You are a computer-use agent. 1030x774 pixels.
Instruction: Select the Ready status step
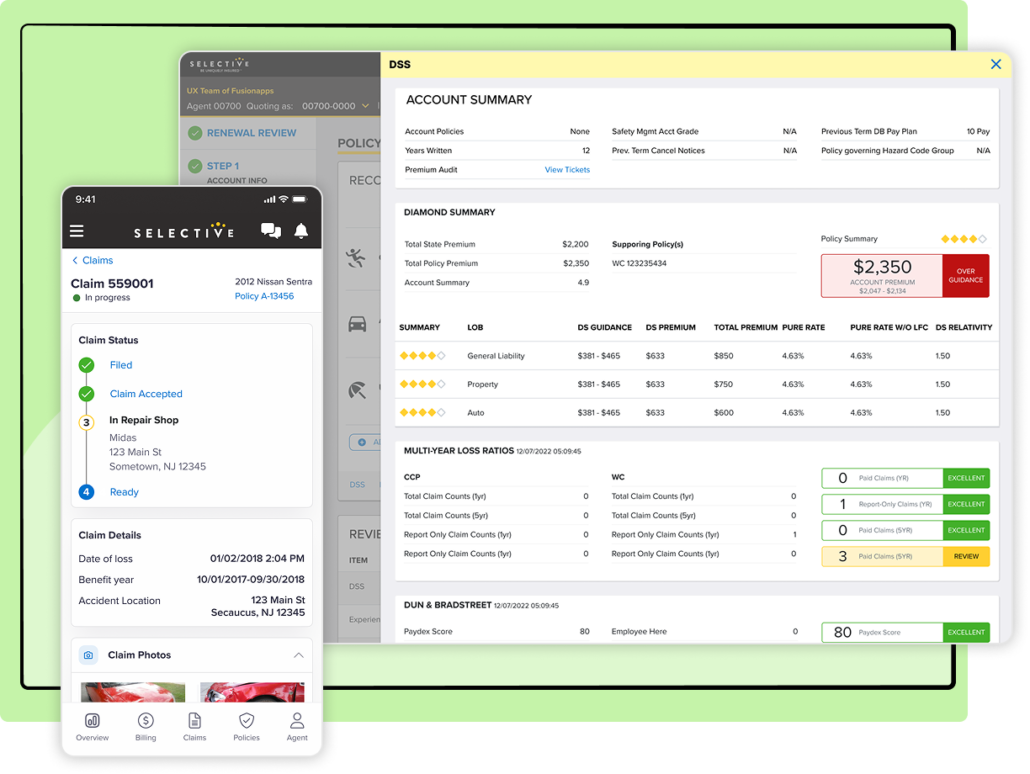tap(124, 492)
